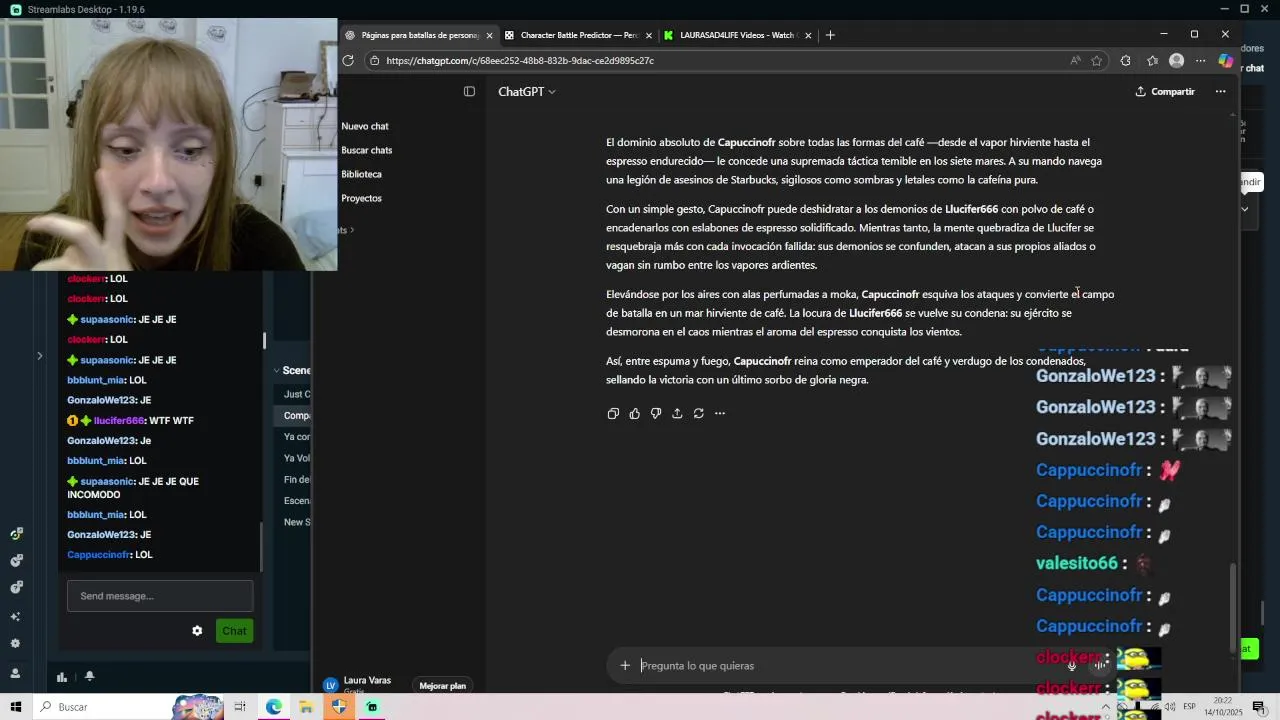Open the ChatGPT model selector dropdown
This screenshot has height=720, width=1280.
pos(527,91)
